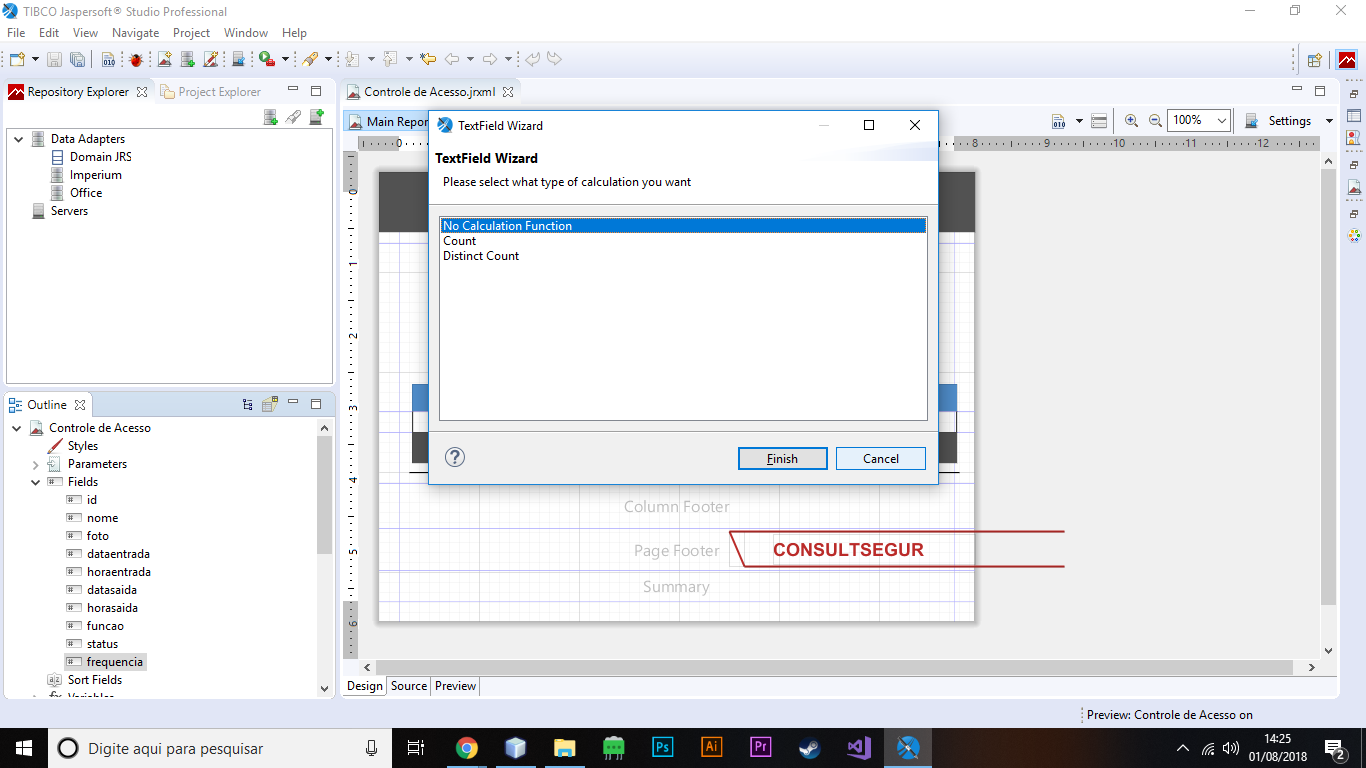Click the Zoom Out magnifier icon
This screenshot has height=768, width=1366.
click(1155, 120)
